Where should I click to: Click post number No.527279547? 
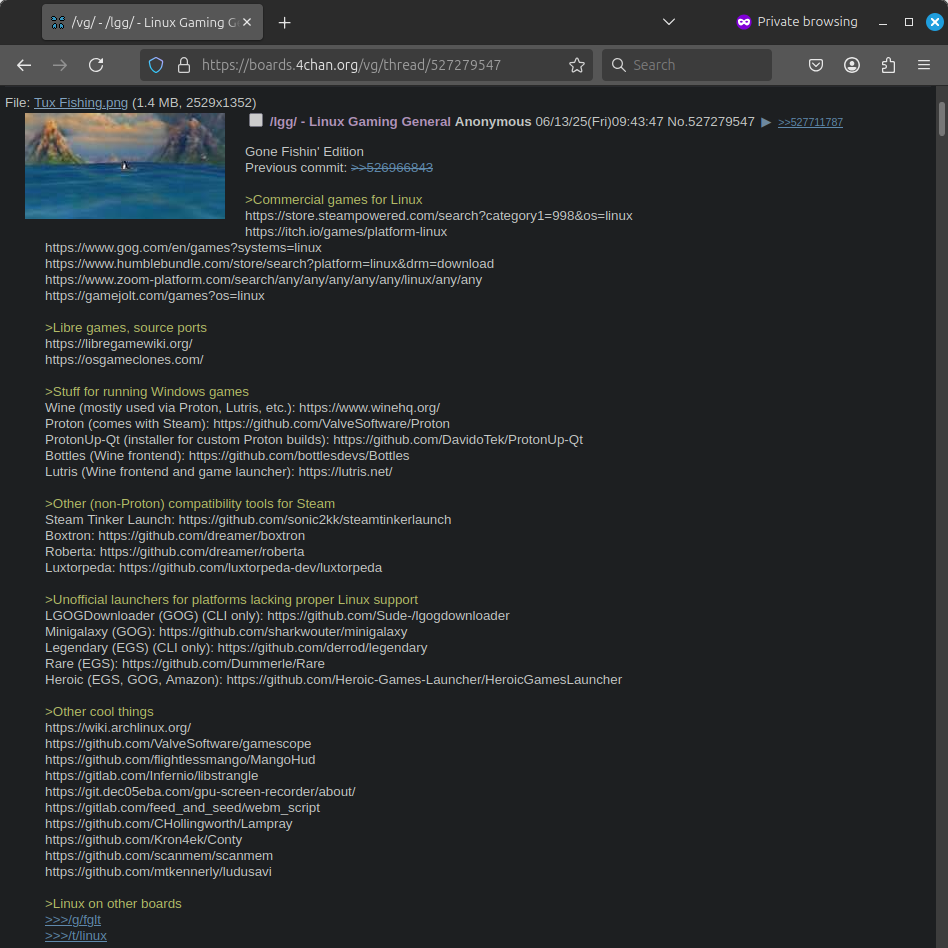click(x=710, y=122)
